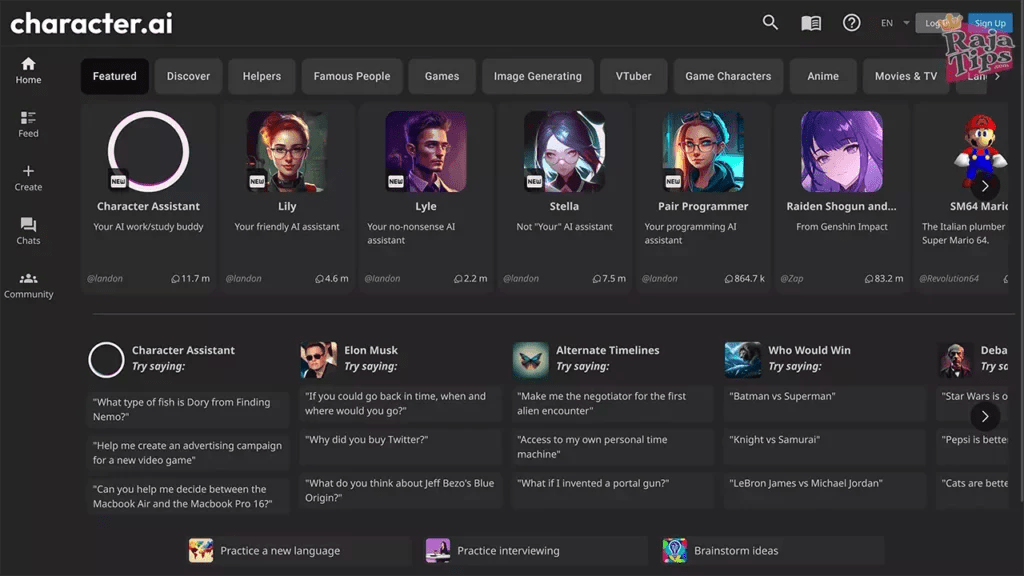
Task: Click Practice a new language
Action: [298, 551]
